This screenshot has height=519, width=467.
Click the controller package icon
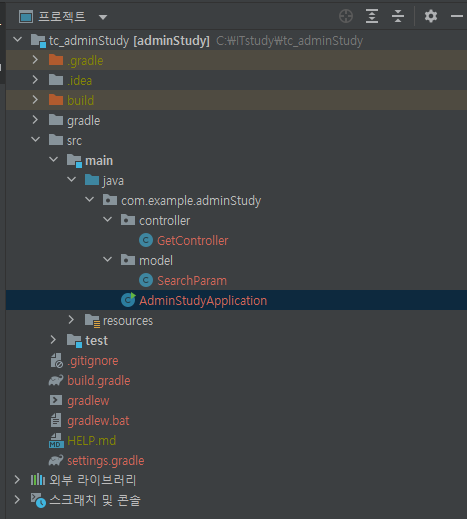[x=128, y=220]
